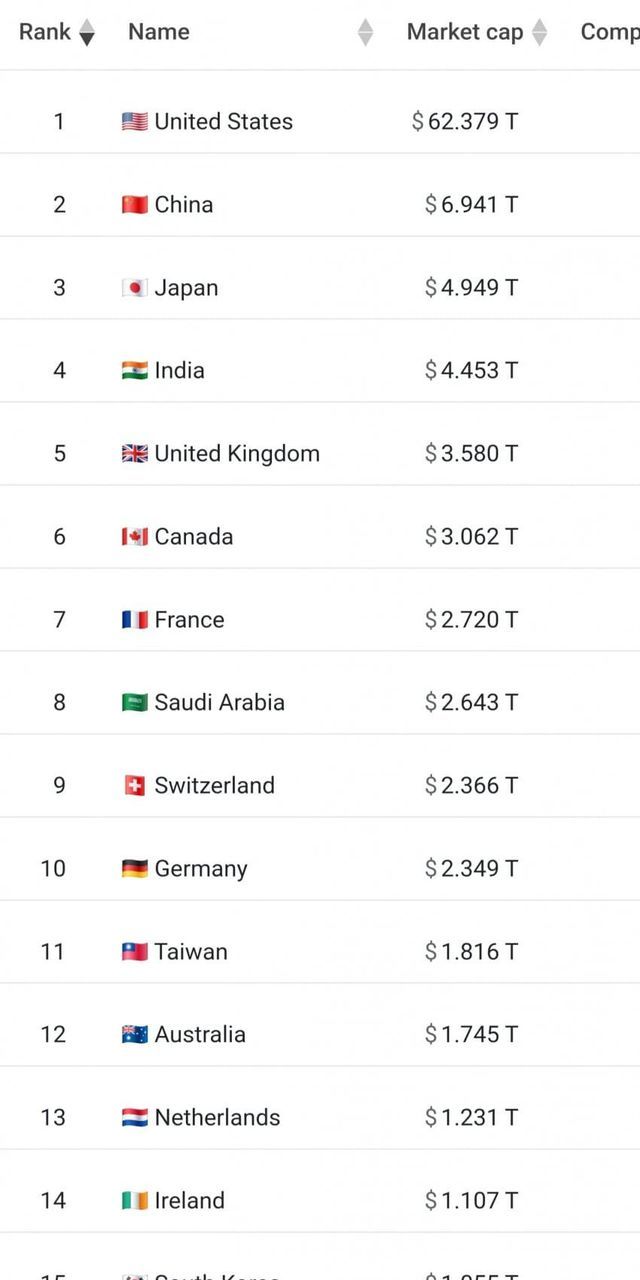The width and height of the screenshot is (640, 1280).
Task: Open the Netherlands country link
Action: 217,1118
